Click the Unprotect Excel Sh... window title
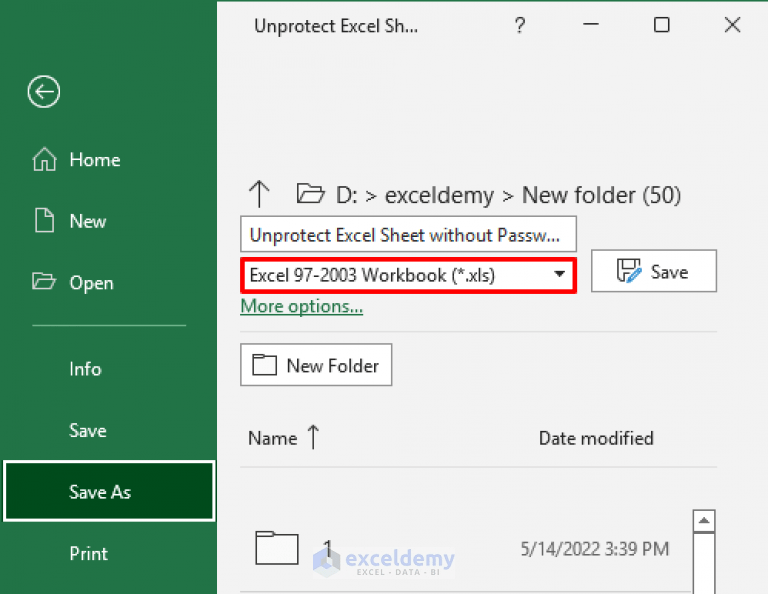This screenshot has width=768, height=594. pos(336,25)
